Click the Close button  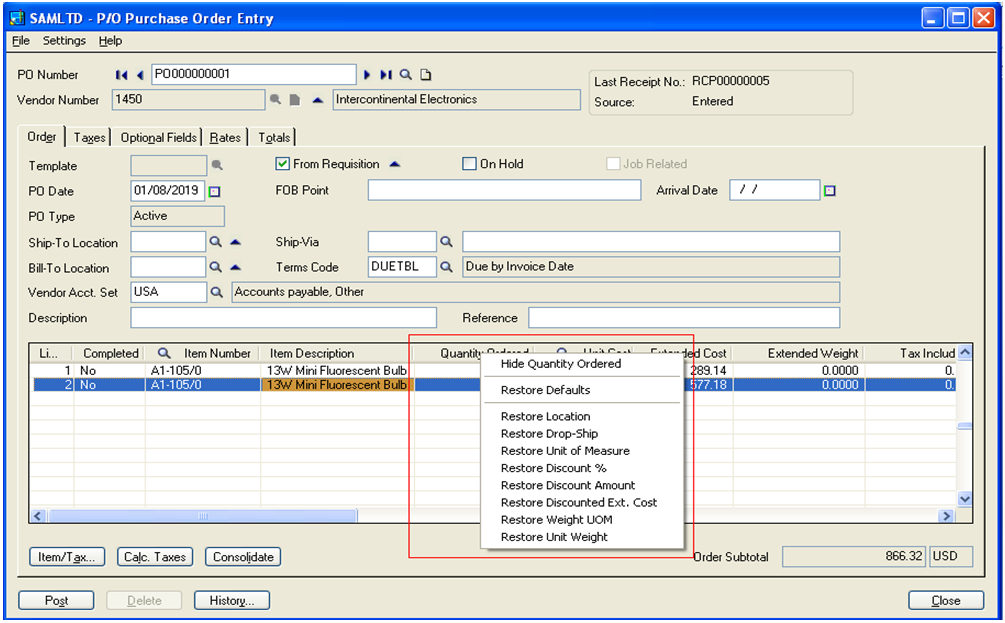tap(946, 601)
